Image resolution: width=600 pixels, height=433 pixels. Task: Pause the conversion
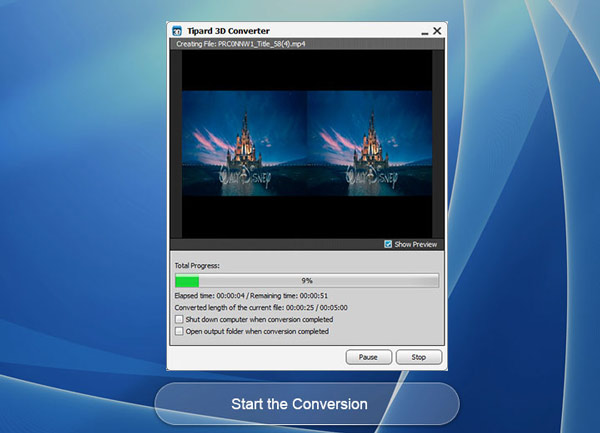click(x=368, y=357)
